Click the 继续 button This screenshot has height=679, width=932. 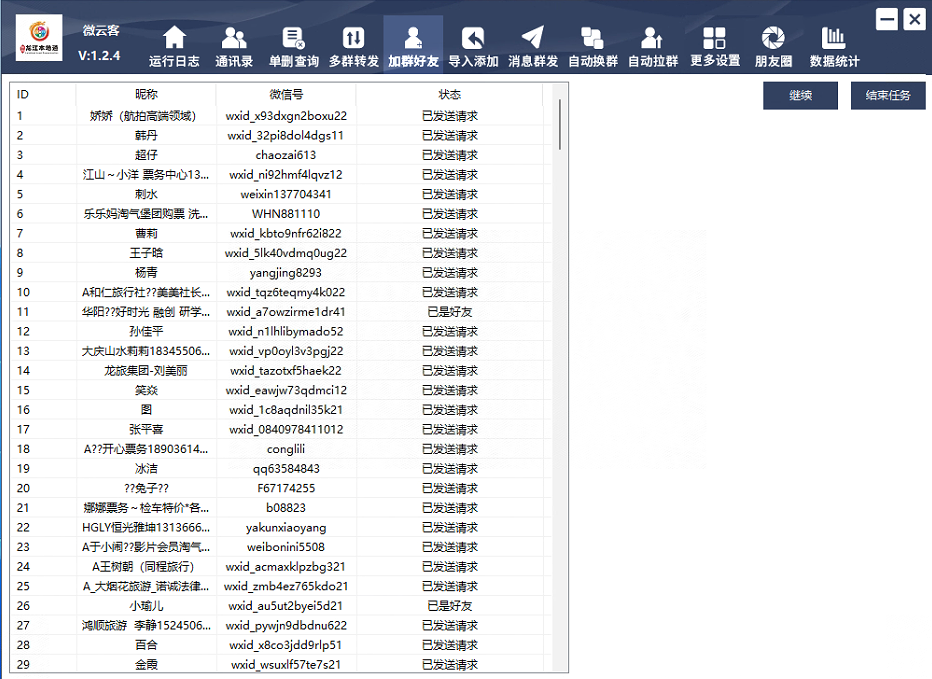(x=800, y=96)
